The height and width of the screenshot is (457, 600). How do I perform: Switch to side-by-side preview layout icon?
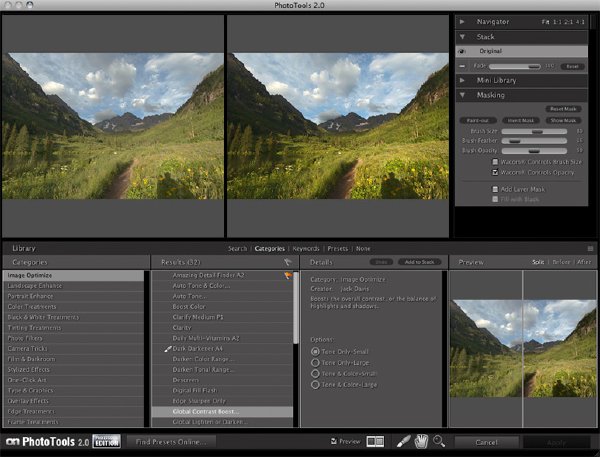pyautogui.click(x=375, y=442)
